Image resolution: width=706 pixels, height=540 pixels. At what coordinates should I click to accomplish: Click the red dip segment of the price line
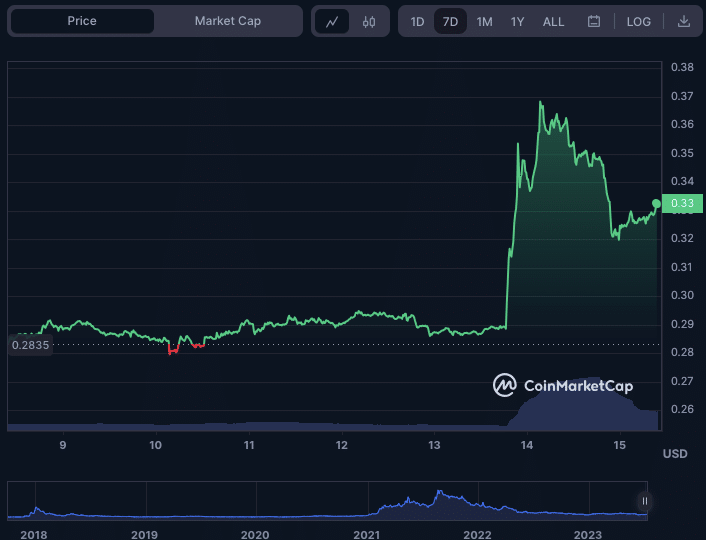pos(173,350)
